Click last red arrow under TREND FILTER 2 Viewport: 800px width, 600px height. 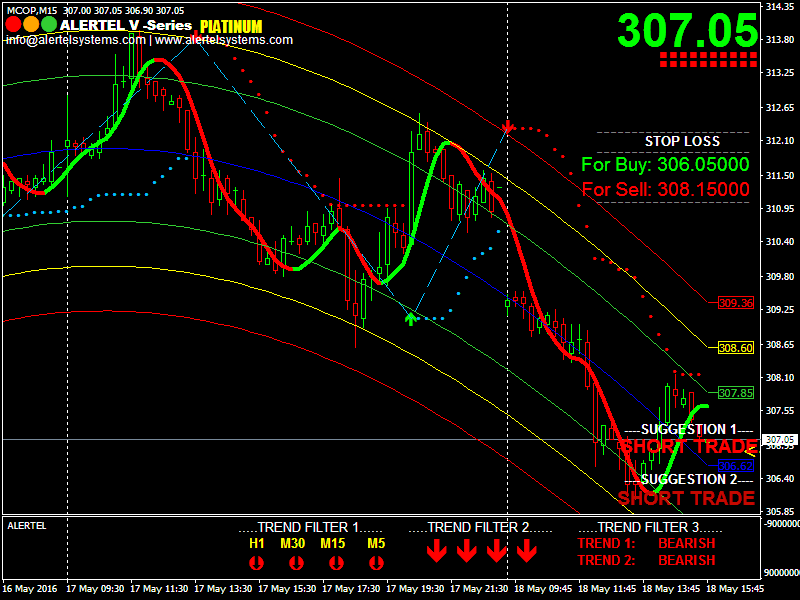click(x=527, y=552)
